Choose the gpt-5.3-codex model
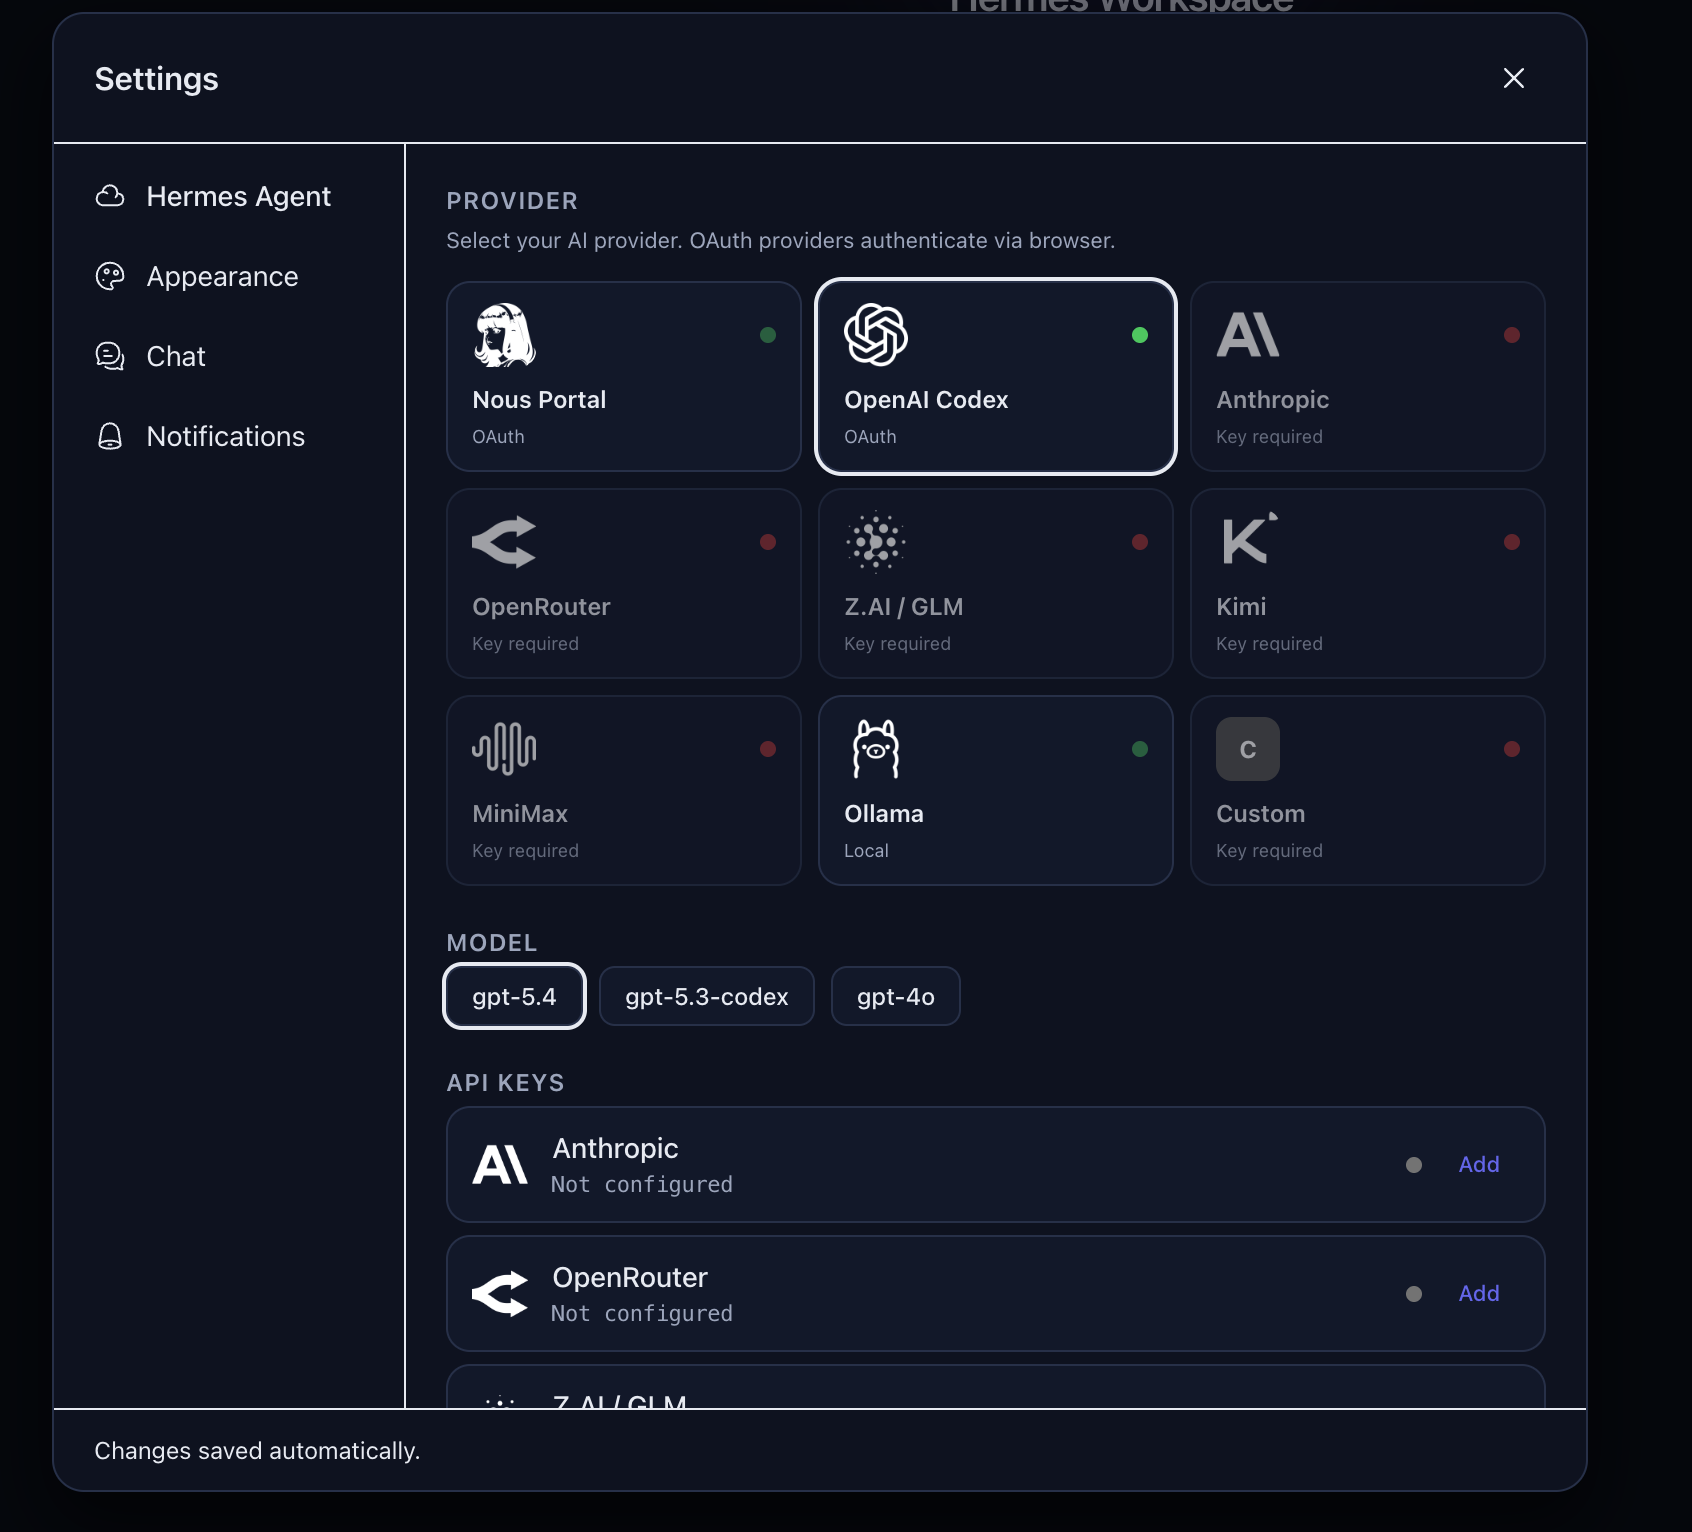 point(707,996)
